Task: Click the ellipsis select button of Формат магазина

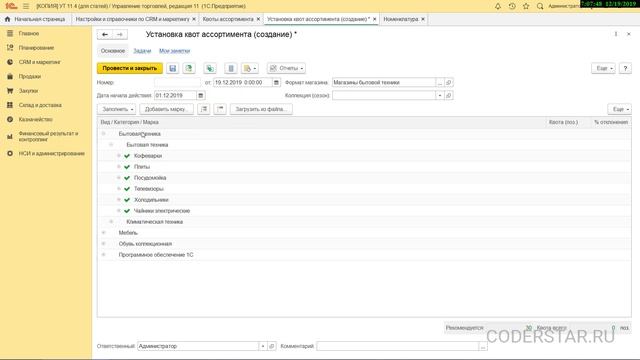Action: [440, 82]
